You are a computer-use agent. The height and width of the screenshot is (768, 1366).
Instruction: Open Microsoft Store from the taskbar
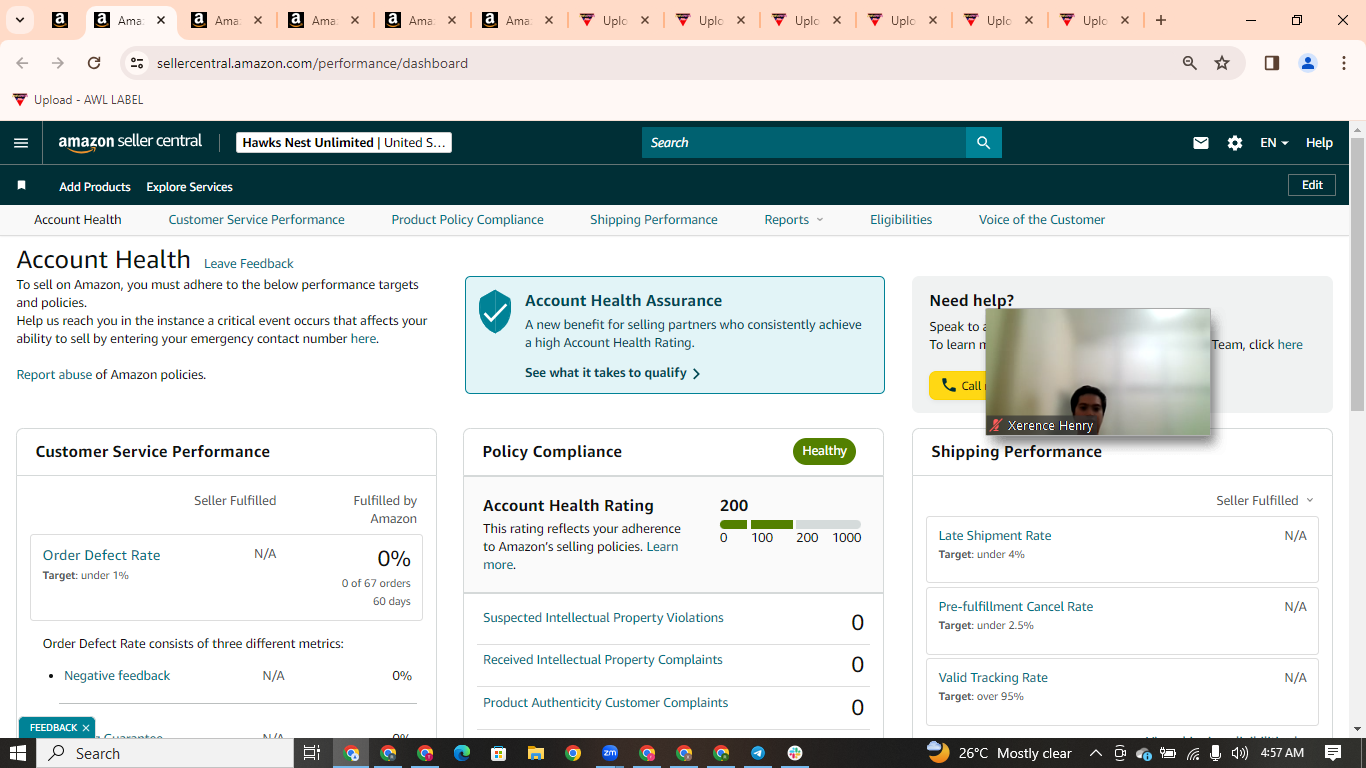click(x=499, y=753)
